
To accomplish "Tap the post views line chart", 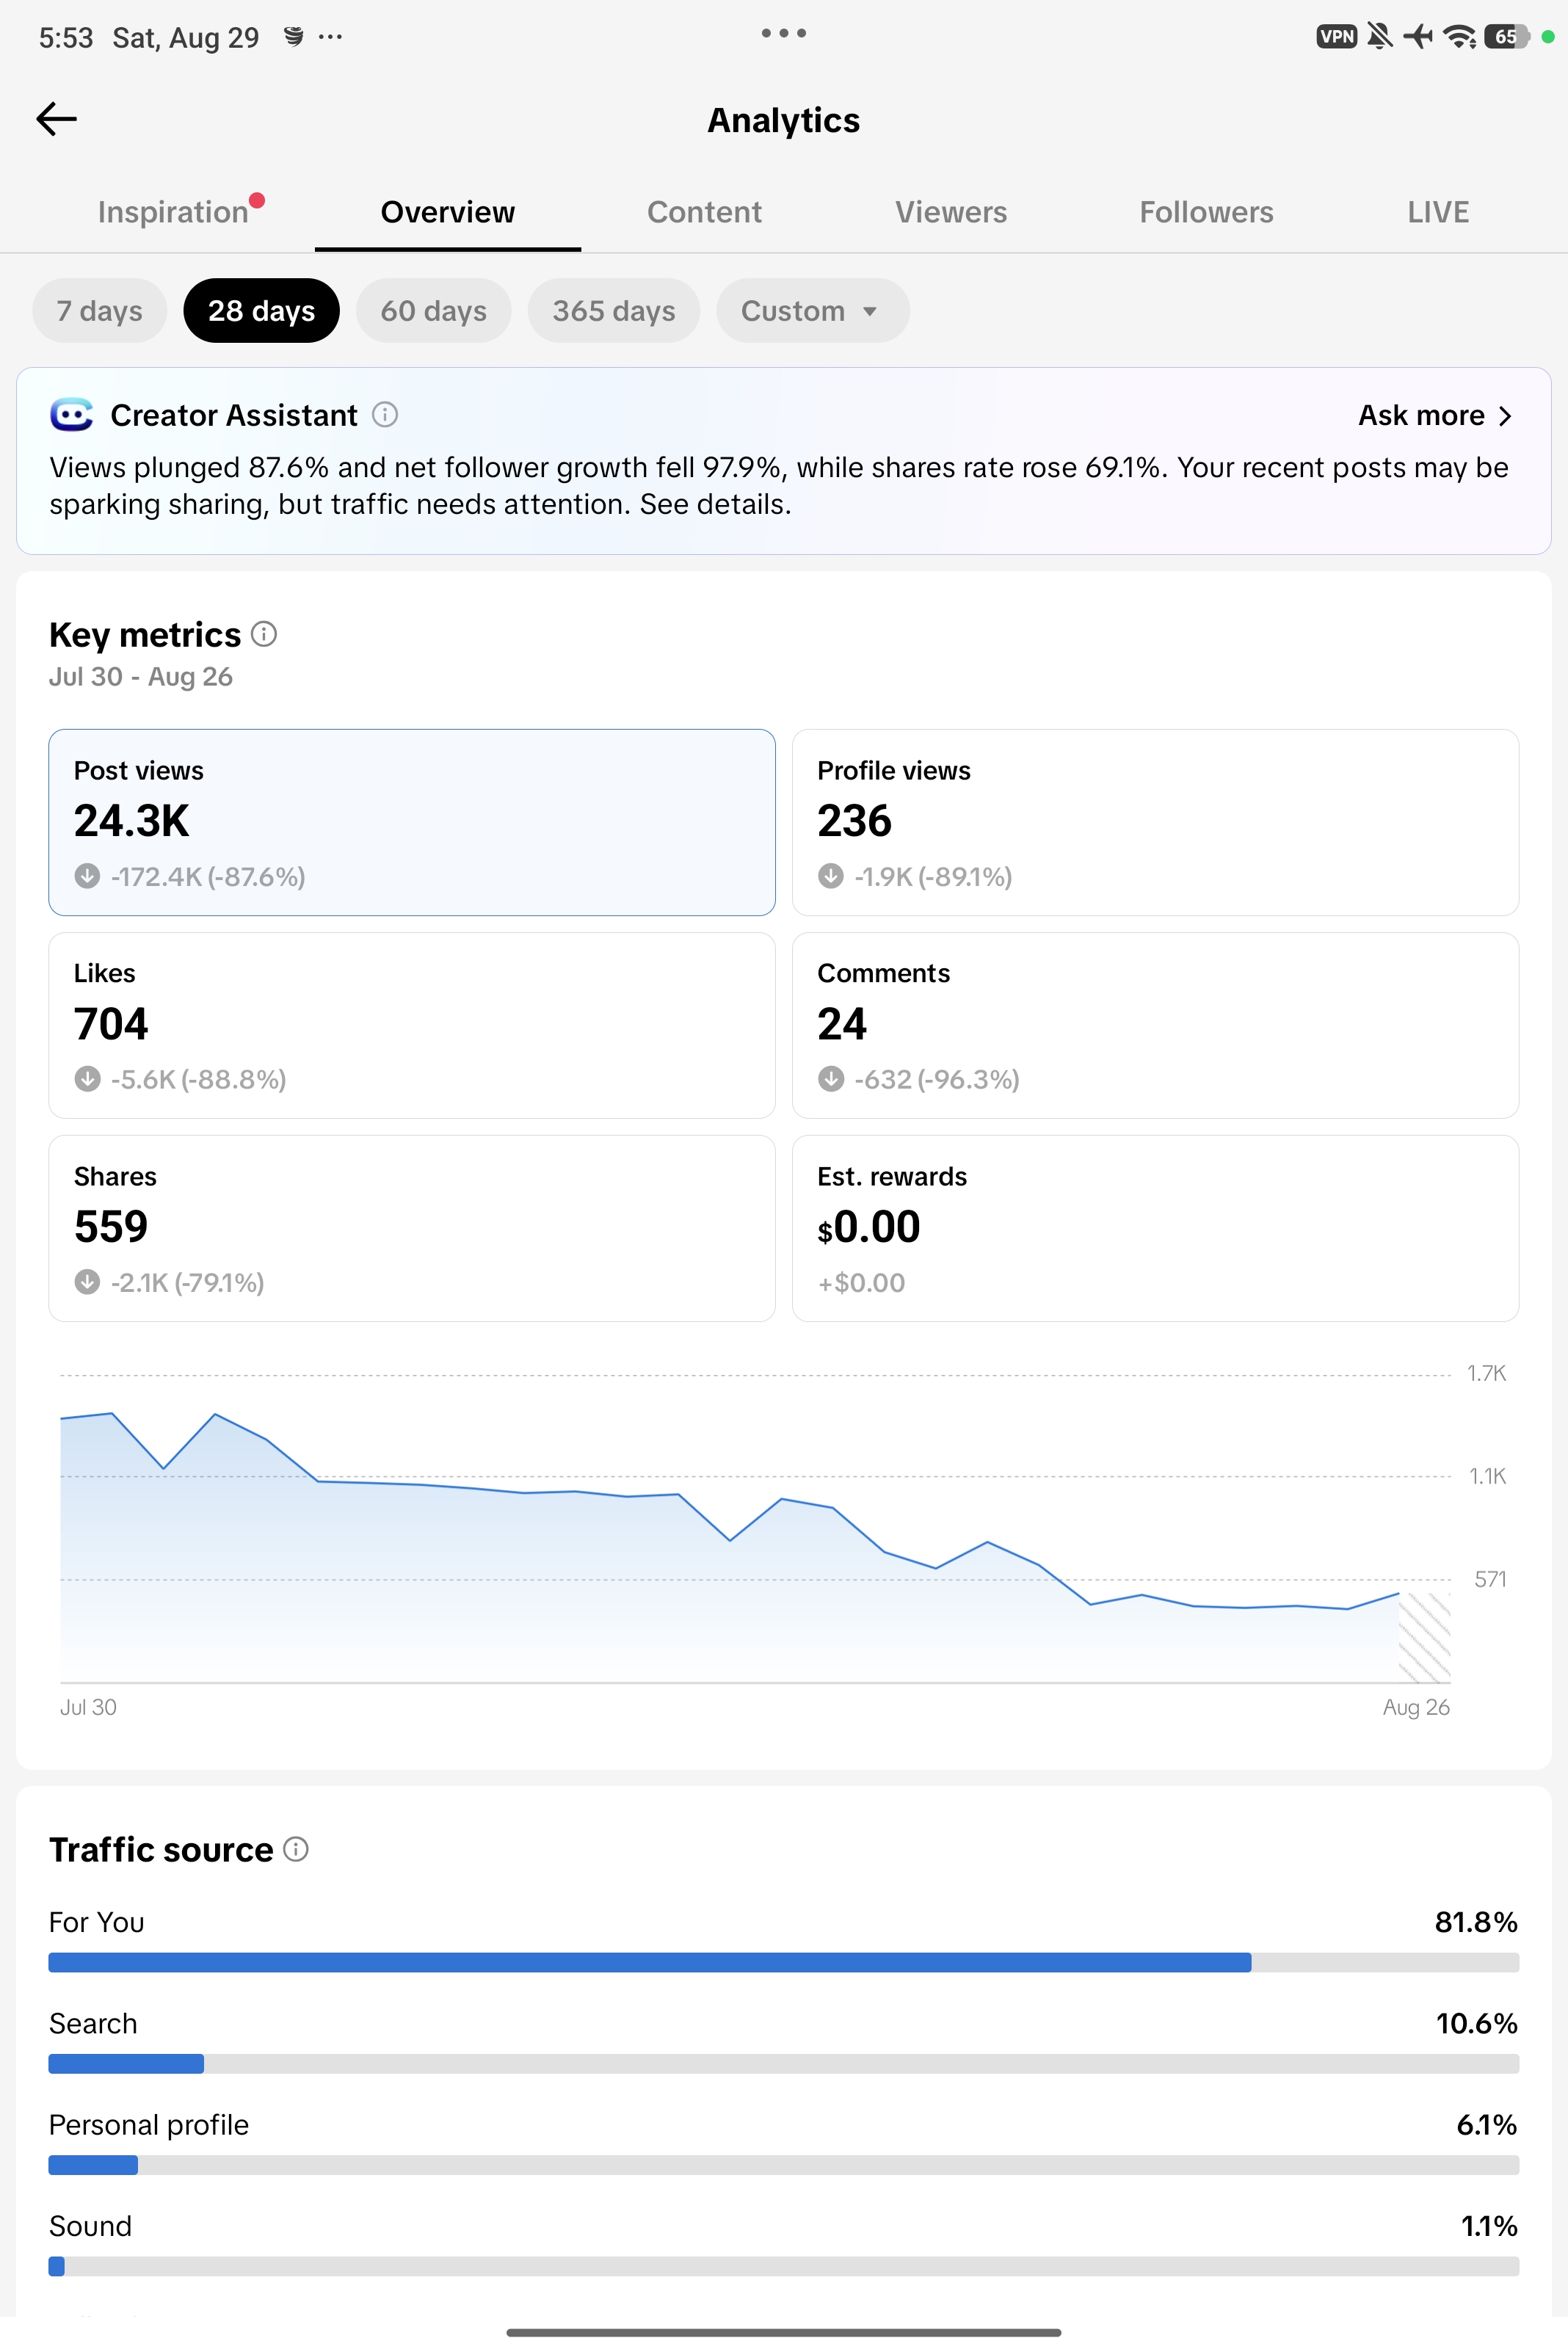I will (x=755, y=1529).
